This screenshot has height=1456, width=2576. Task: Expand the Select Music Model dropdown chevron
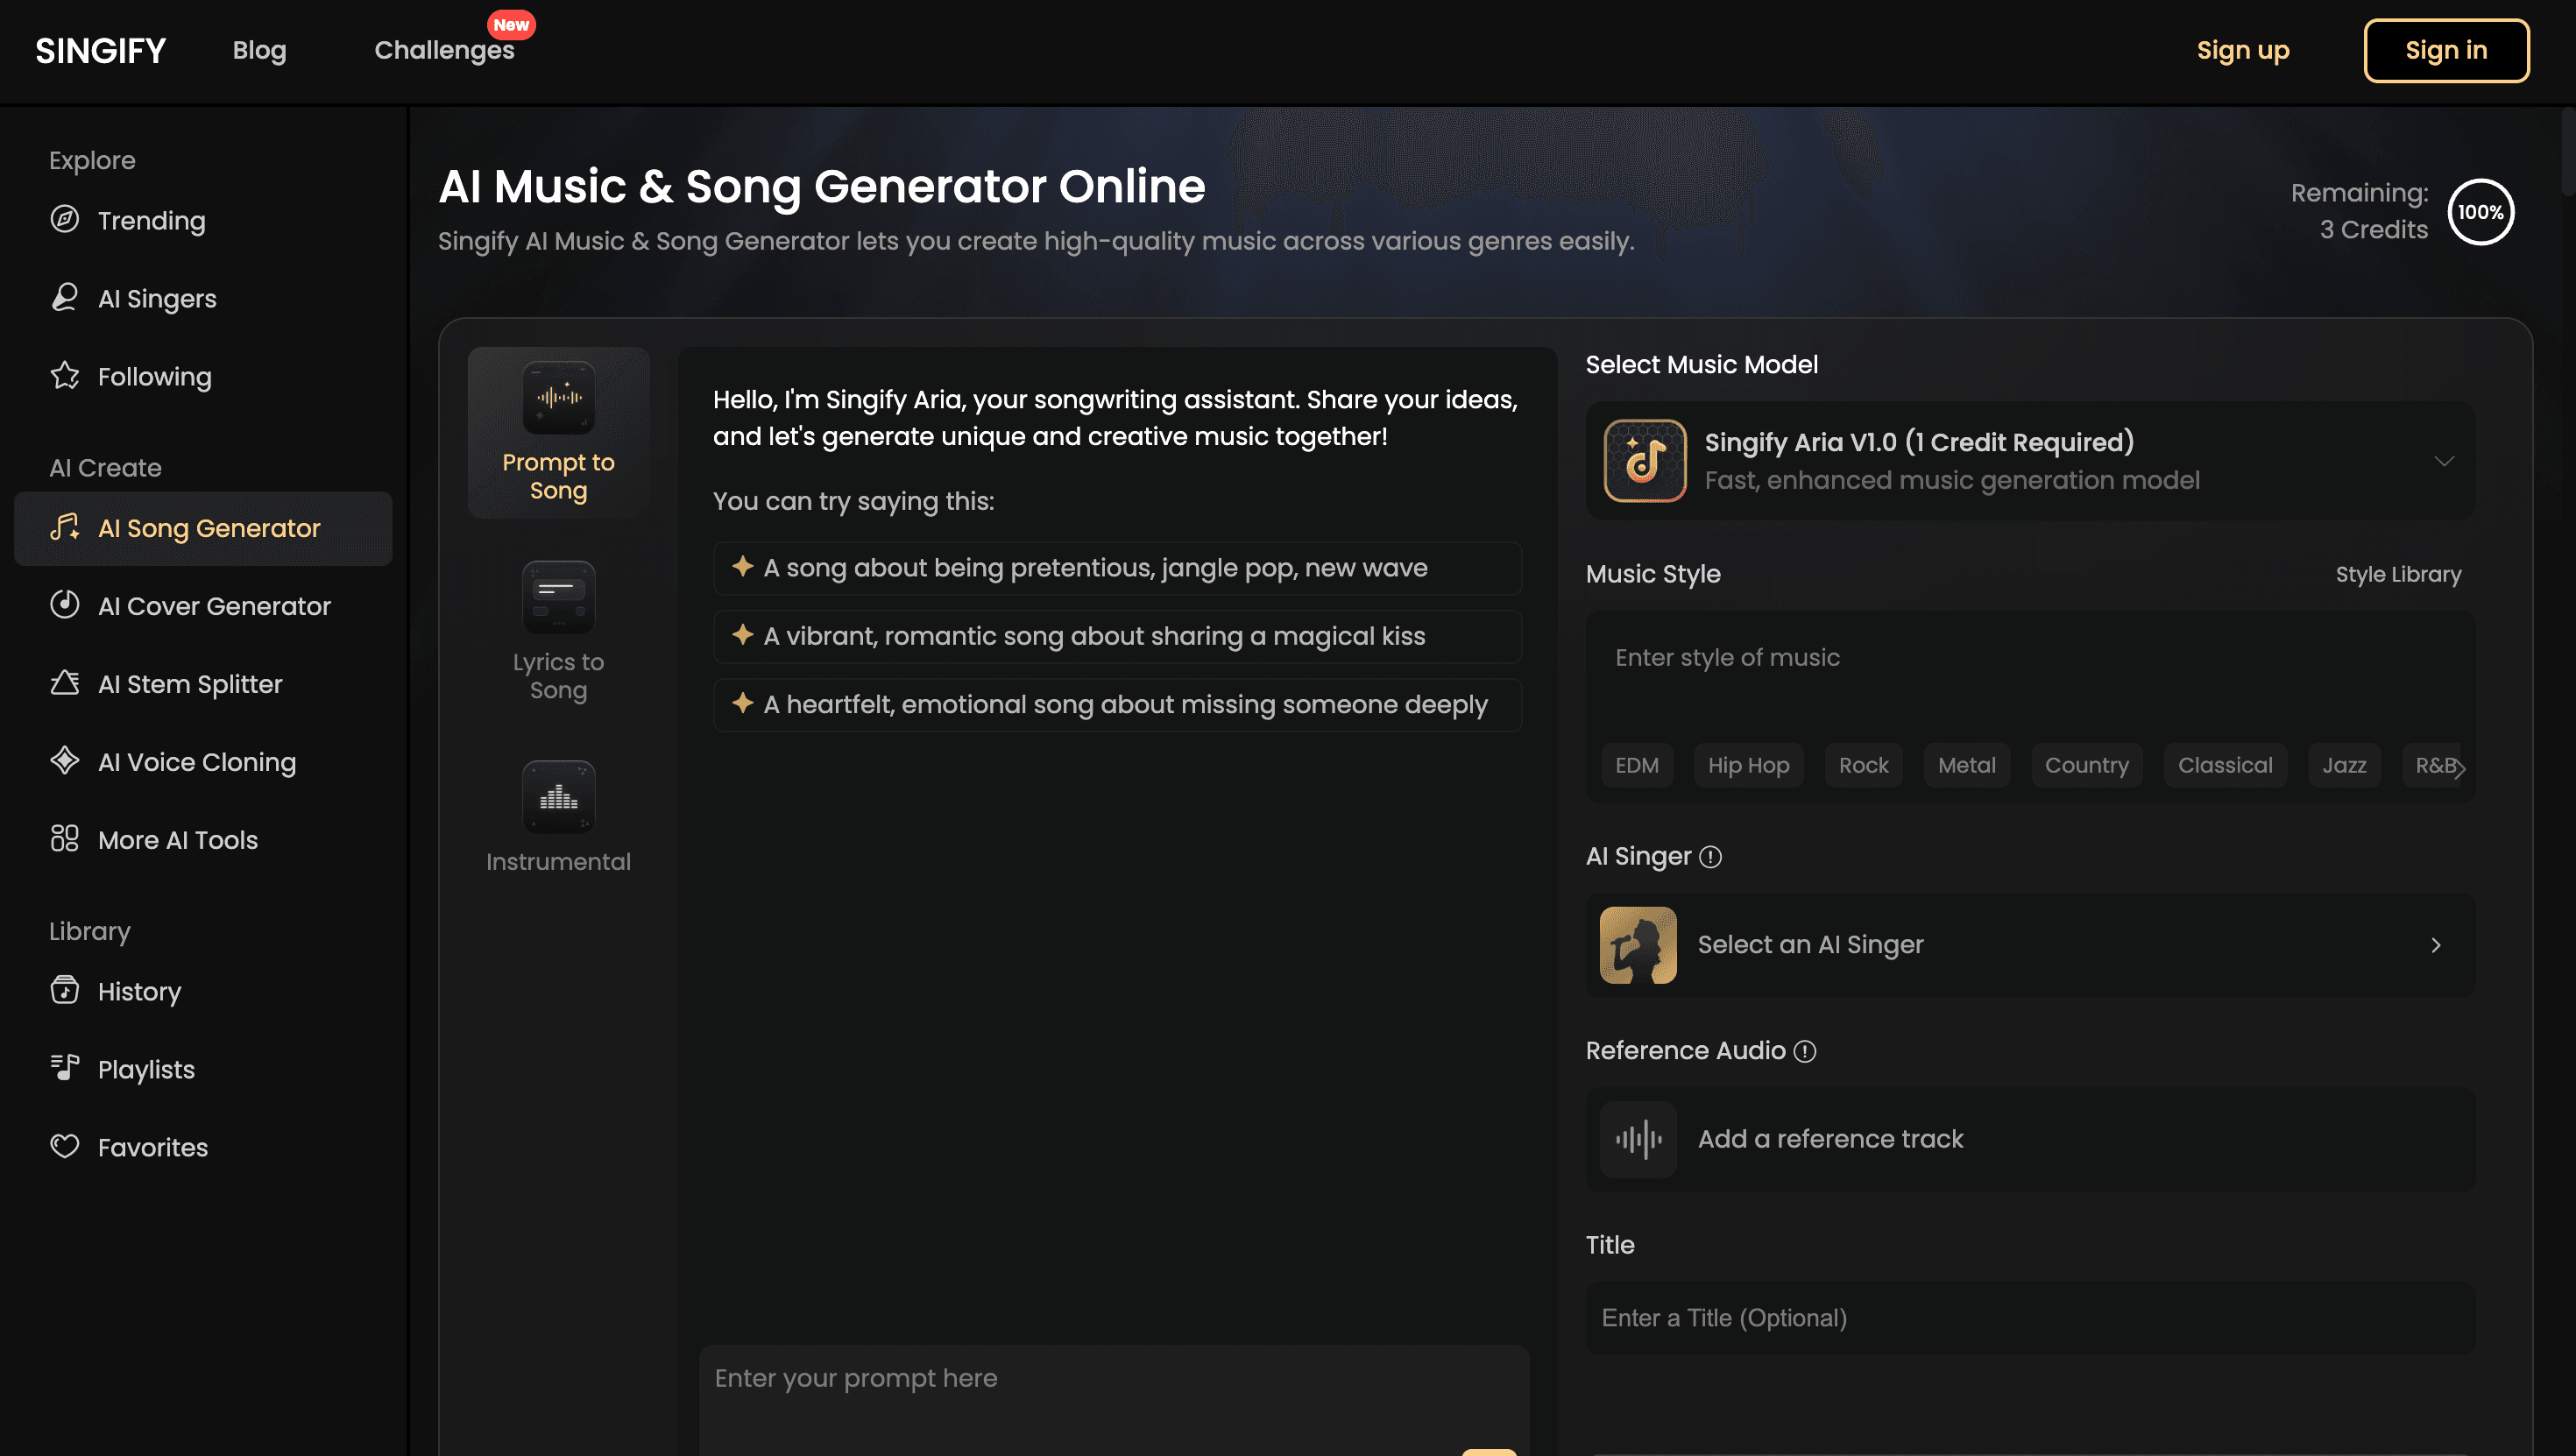click(2444, 461)
